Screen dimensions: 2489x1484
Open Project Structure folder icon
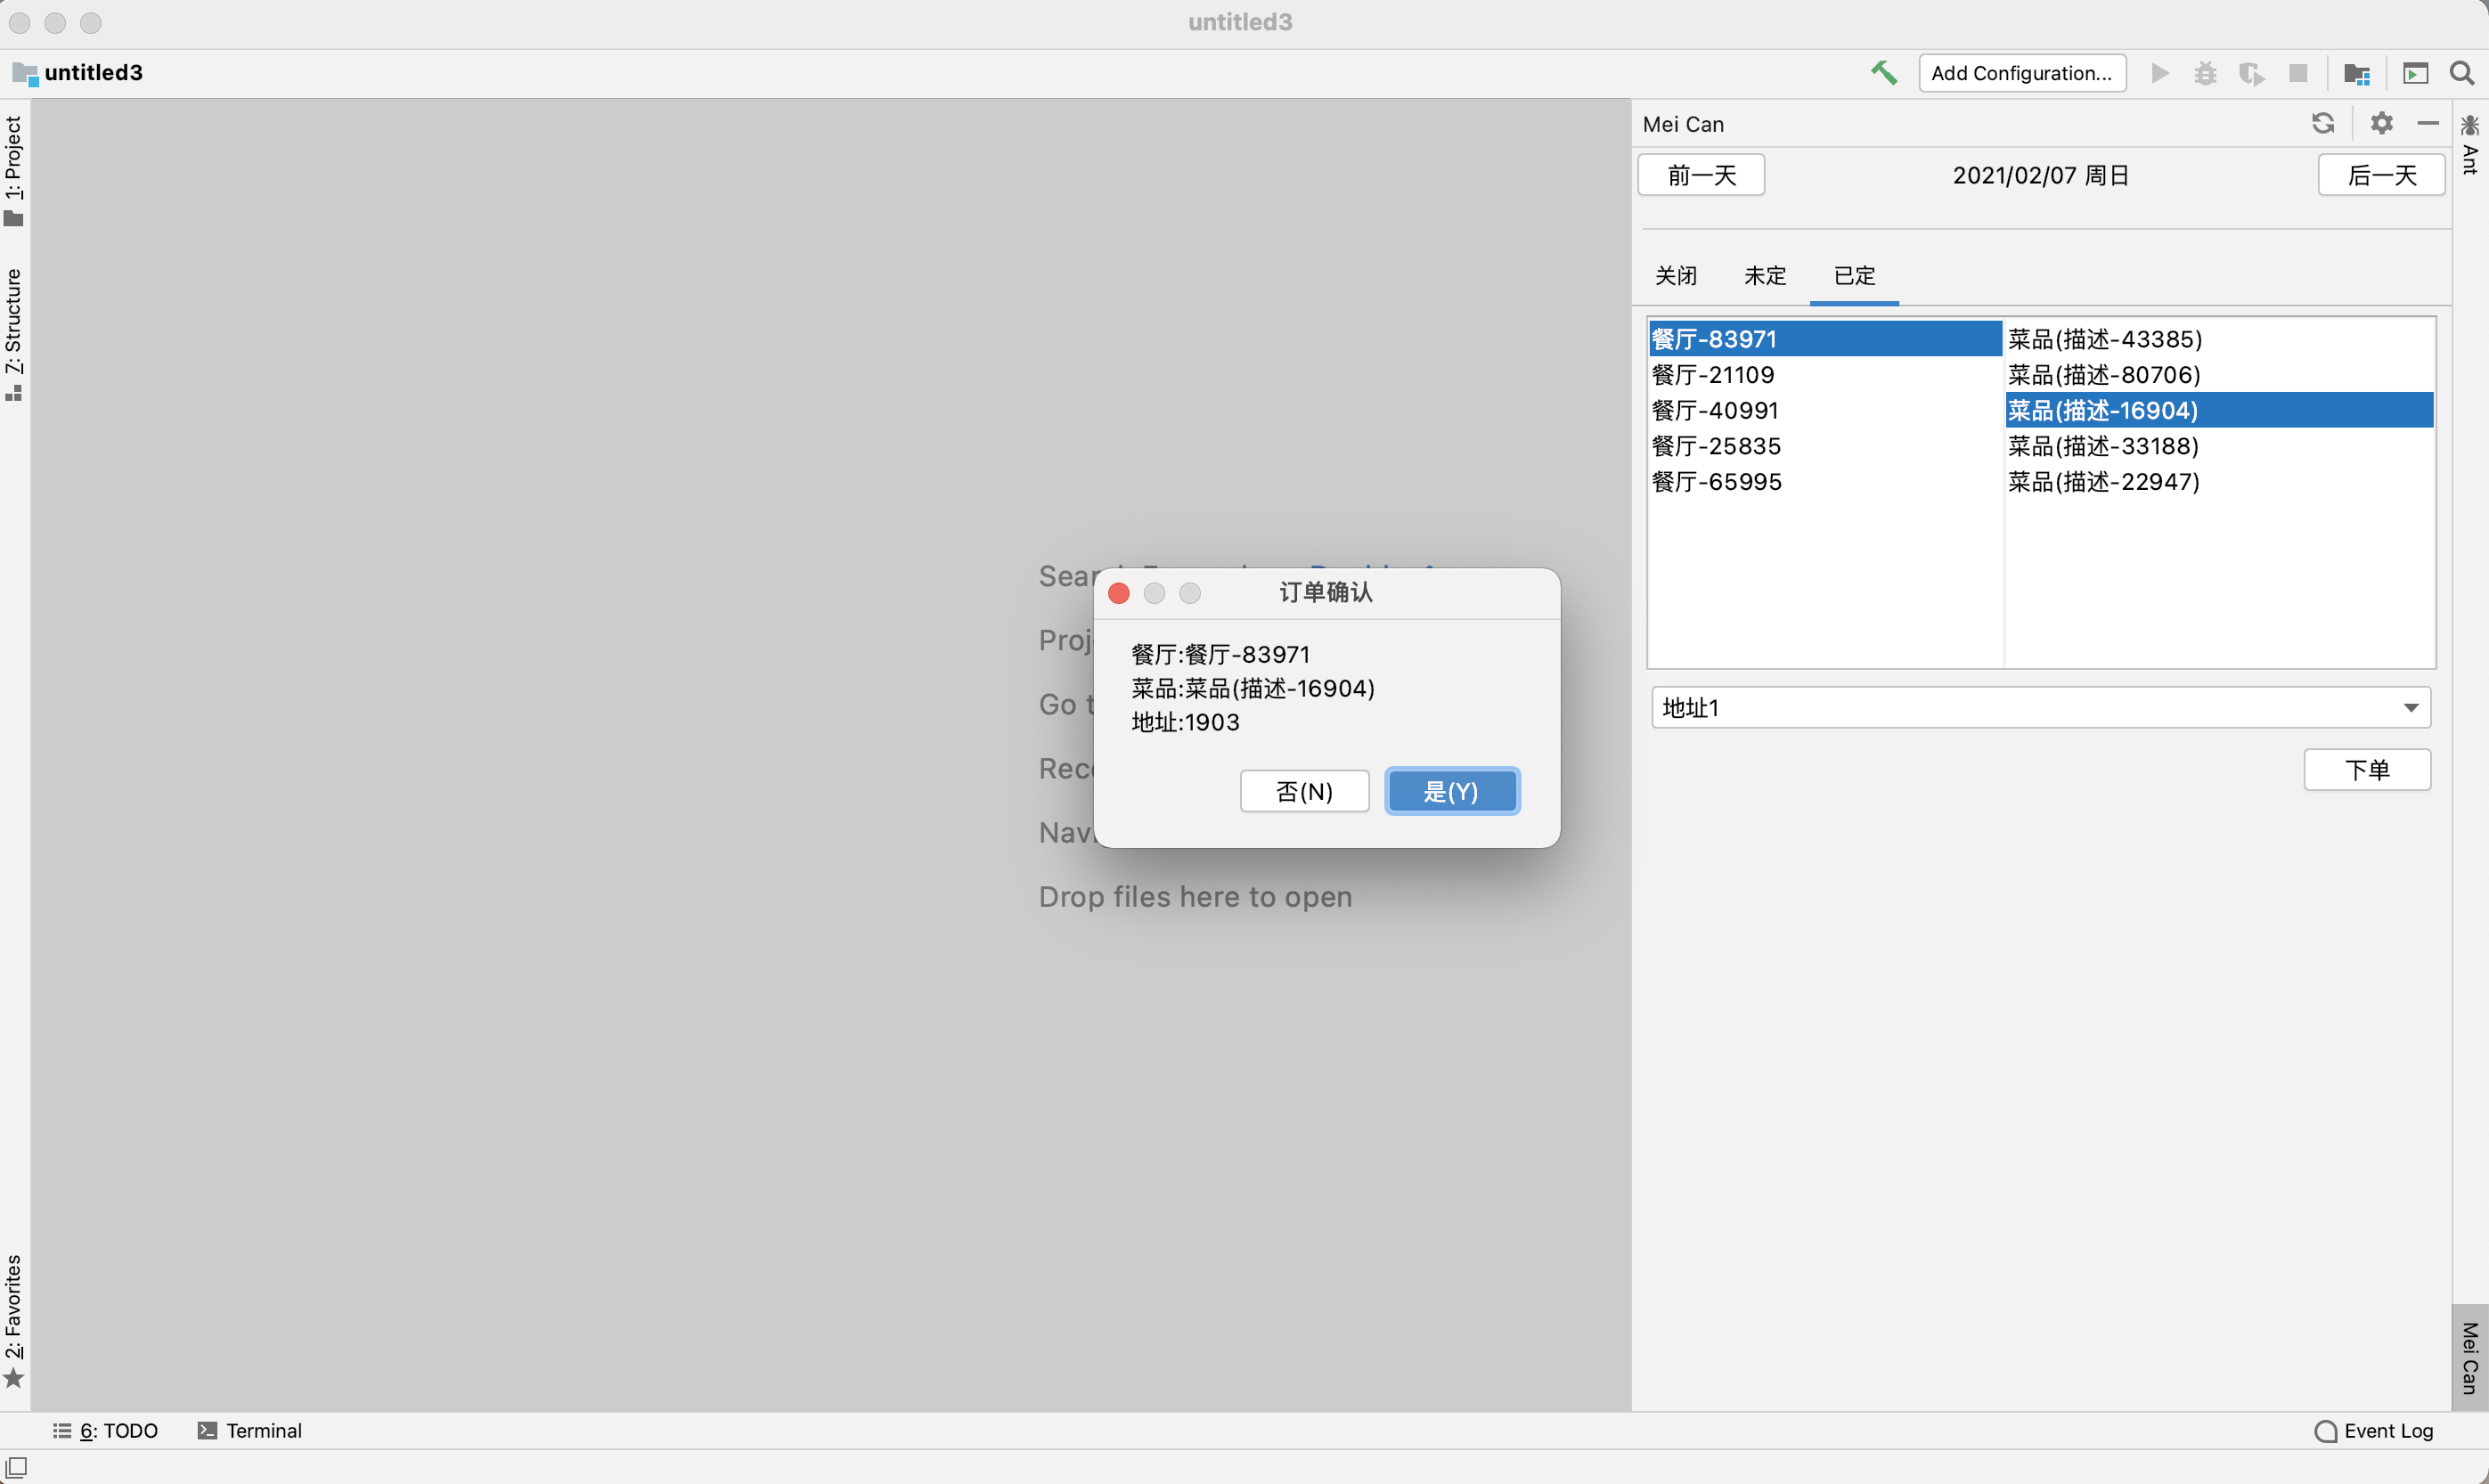coord(2357,73)
